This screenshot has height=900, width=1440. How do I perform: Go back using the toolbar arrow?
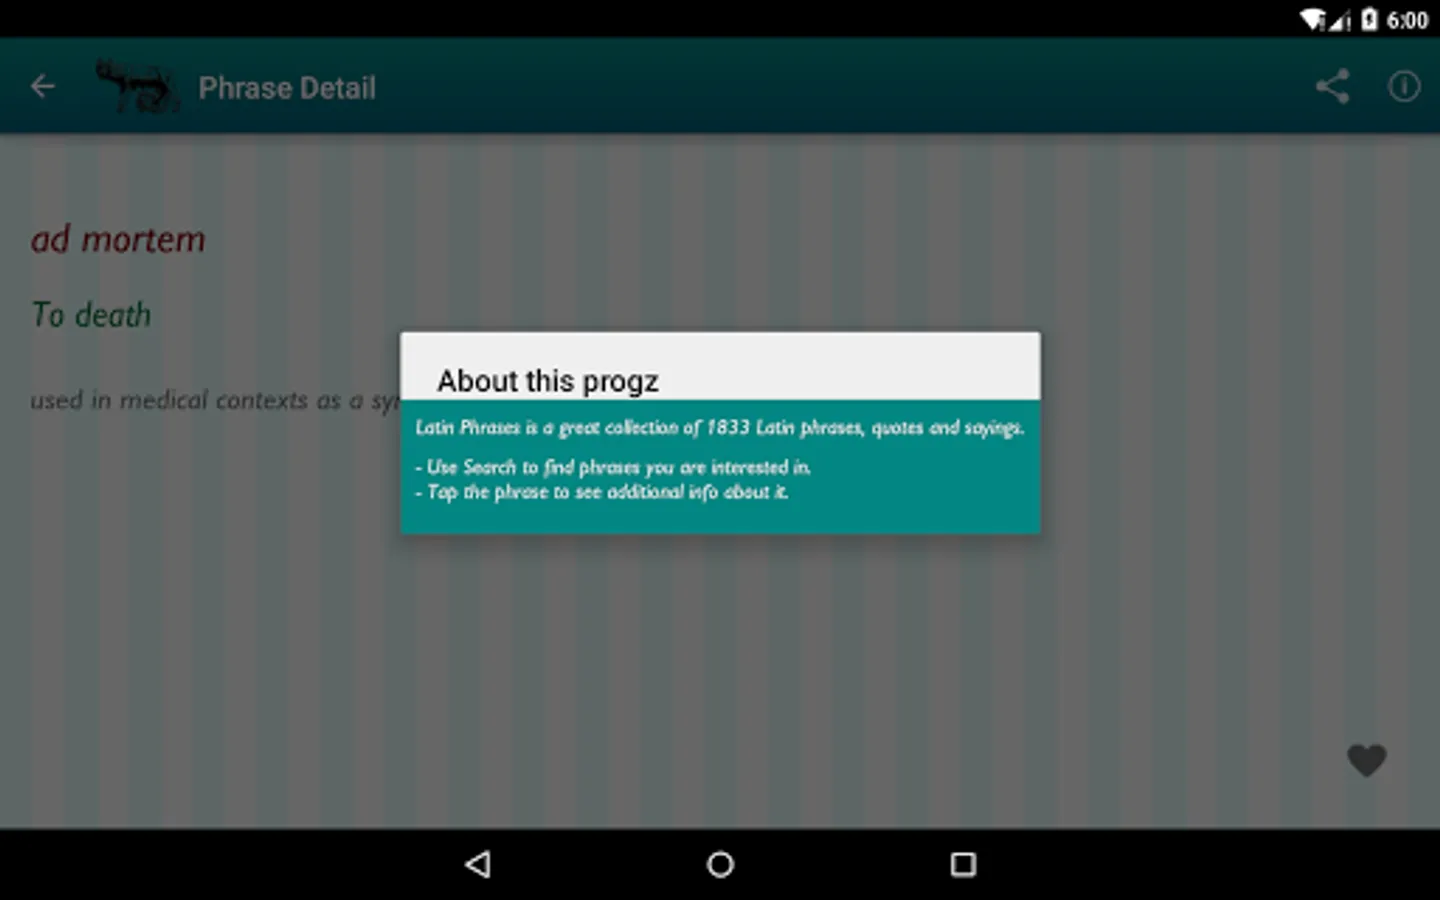pyautogui.click(x=42, y=87)
